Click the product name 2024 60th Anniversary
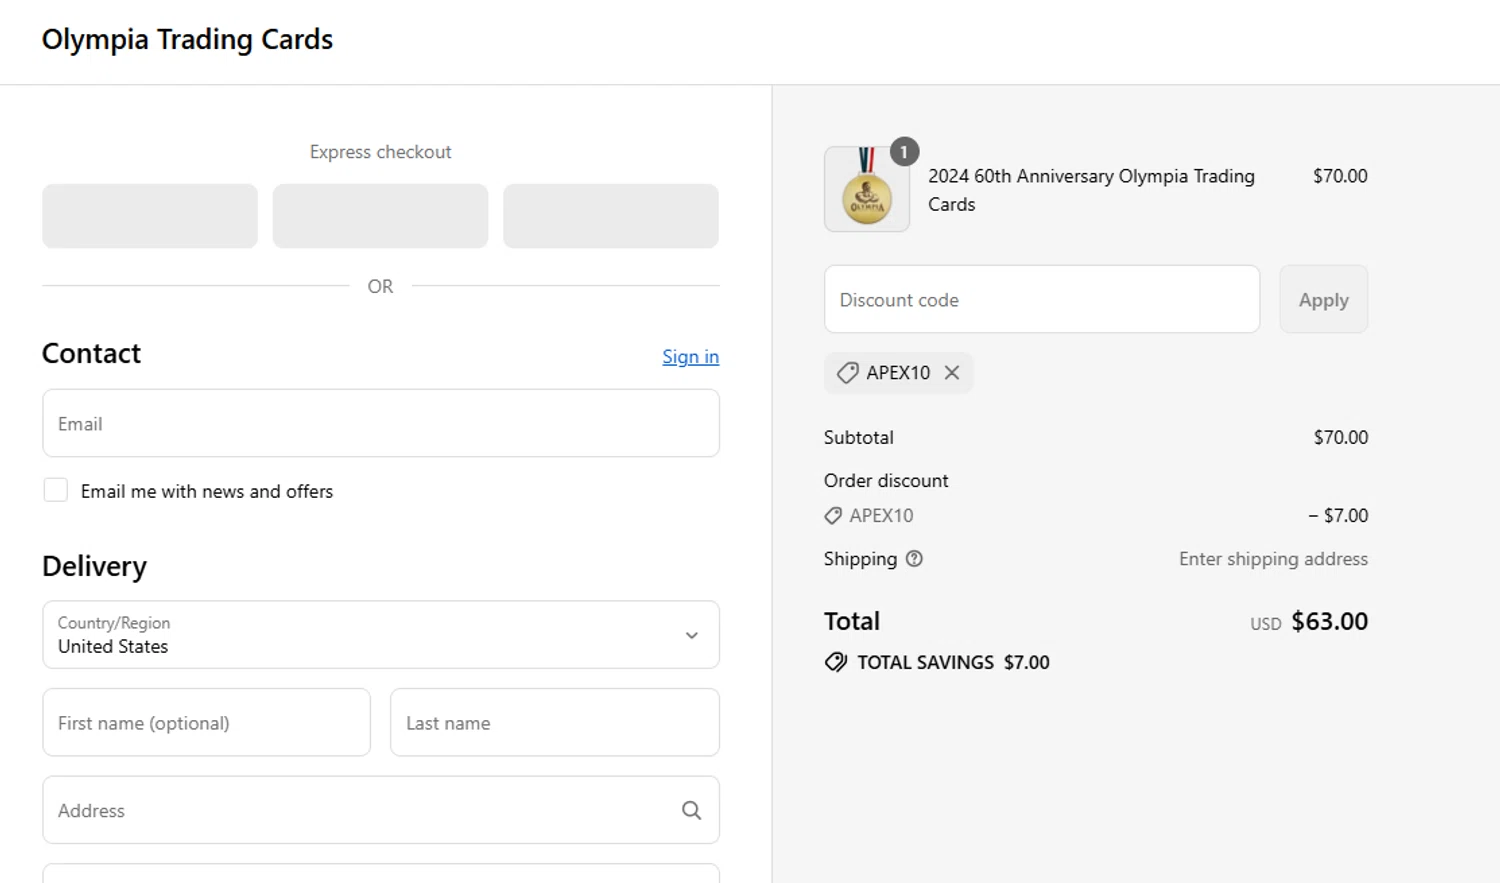1500x883 pixels. click(1091, 190)
